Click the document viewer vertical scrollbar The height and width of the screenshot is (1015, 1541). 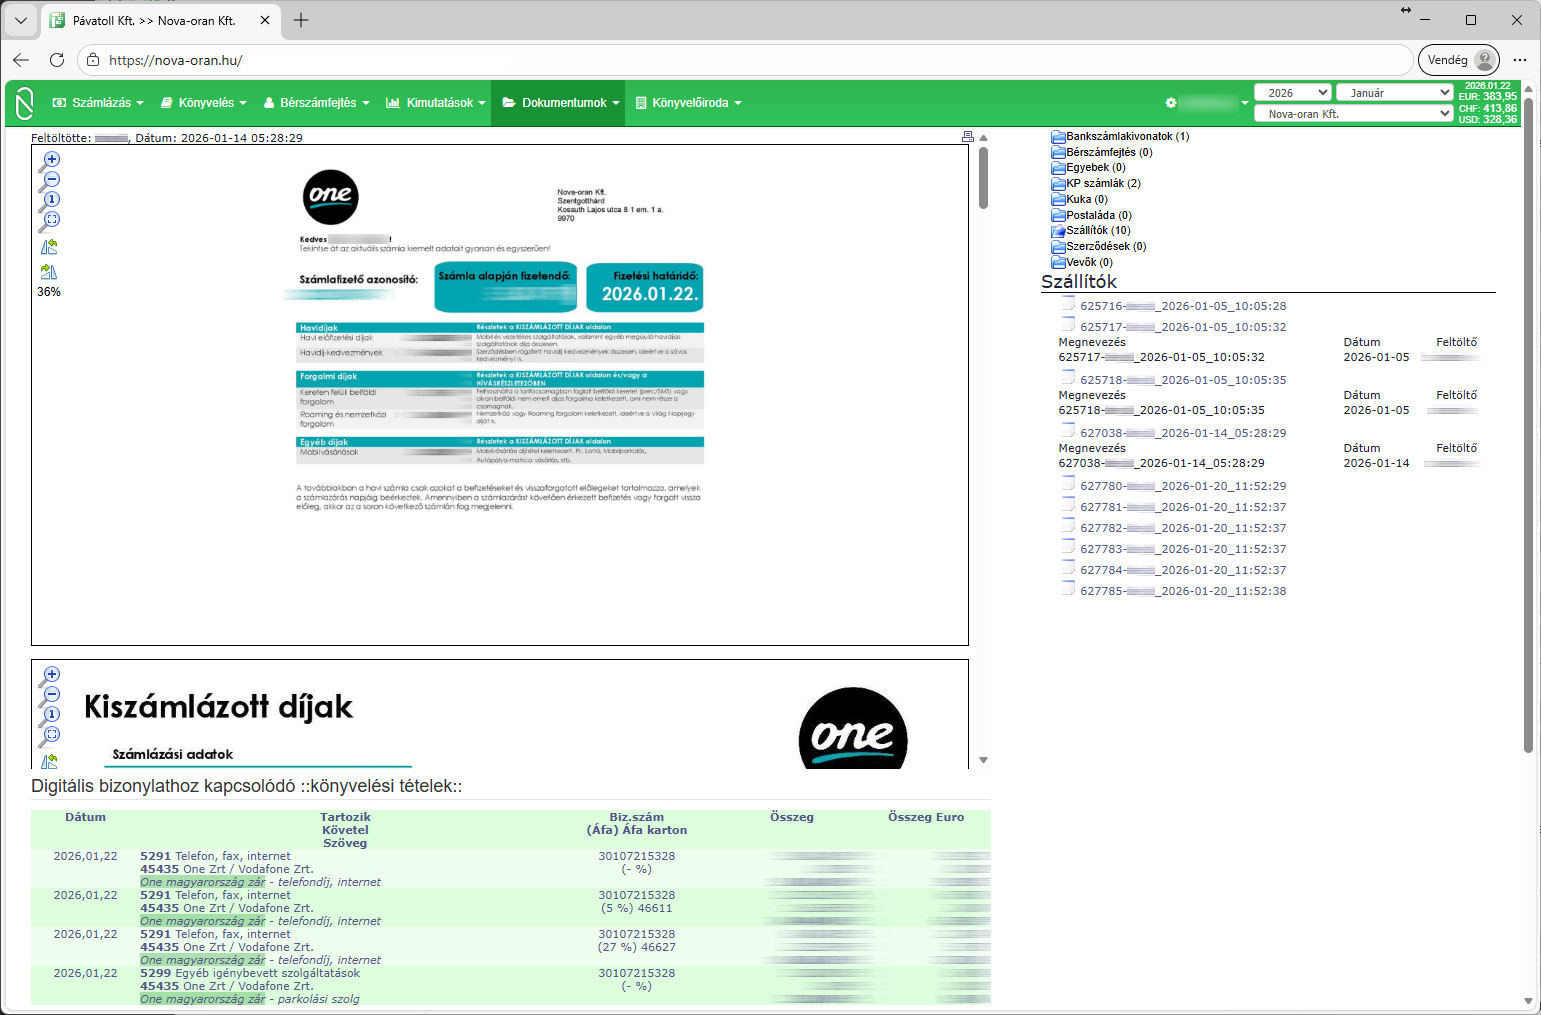[983, 178]
